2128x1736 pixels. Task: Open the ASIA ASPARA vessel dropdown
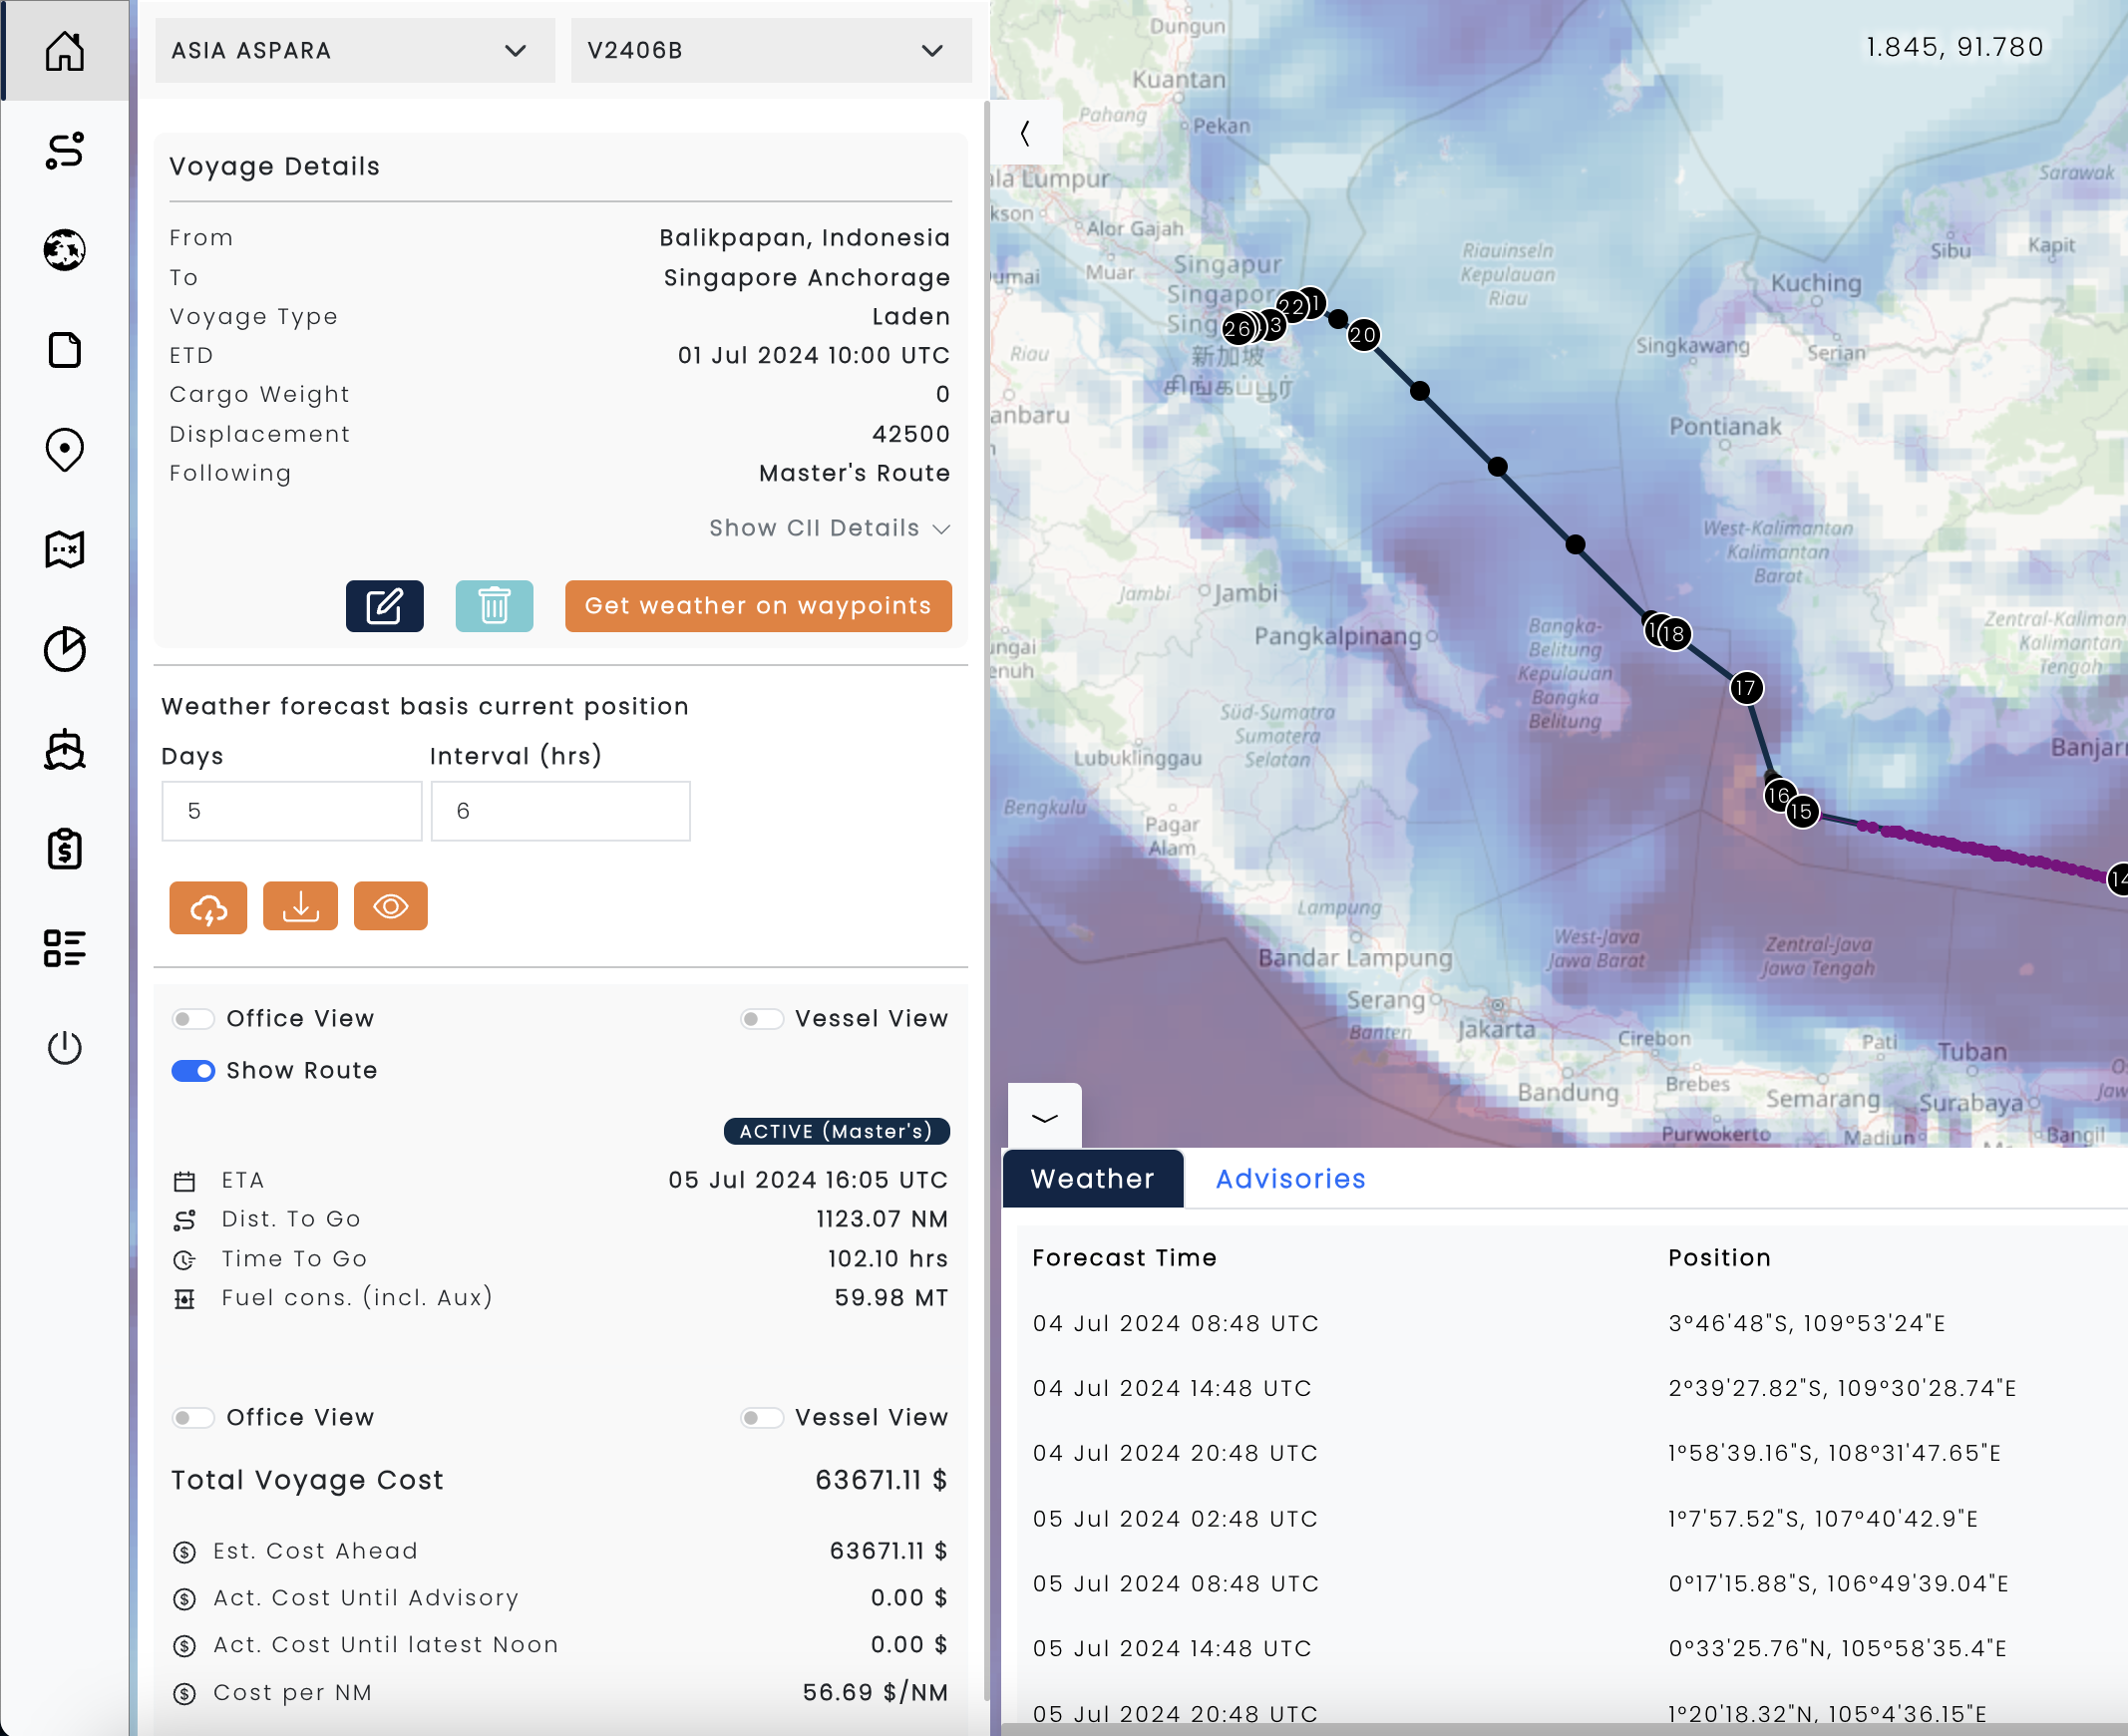point(354,50)
